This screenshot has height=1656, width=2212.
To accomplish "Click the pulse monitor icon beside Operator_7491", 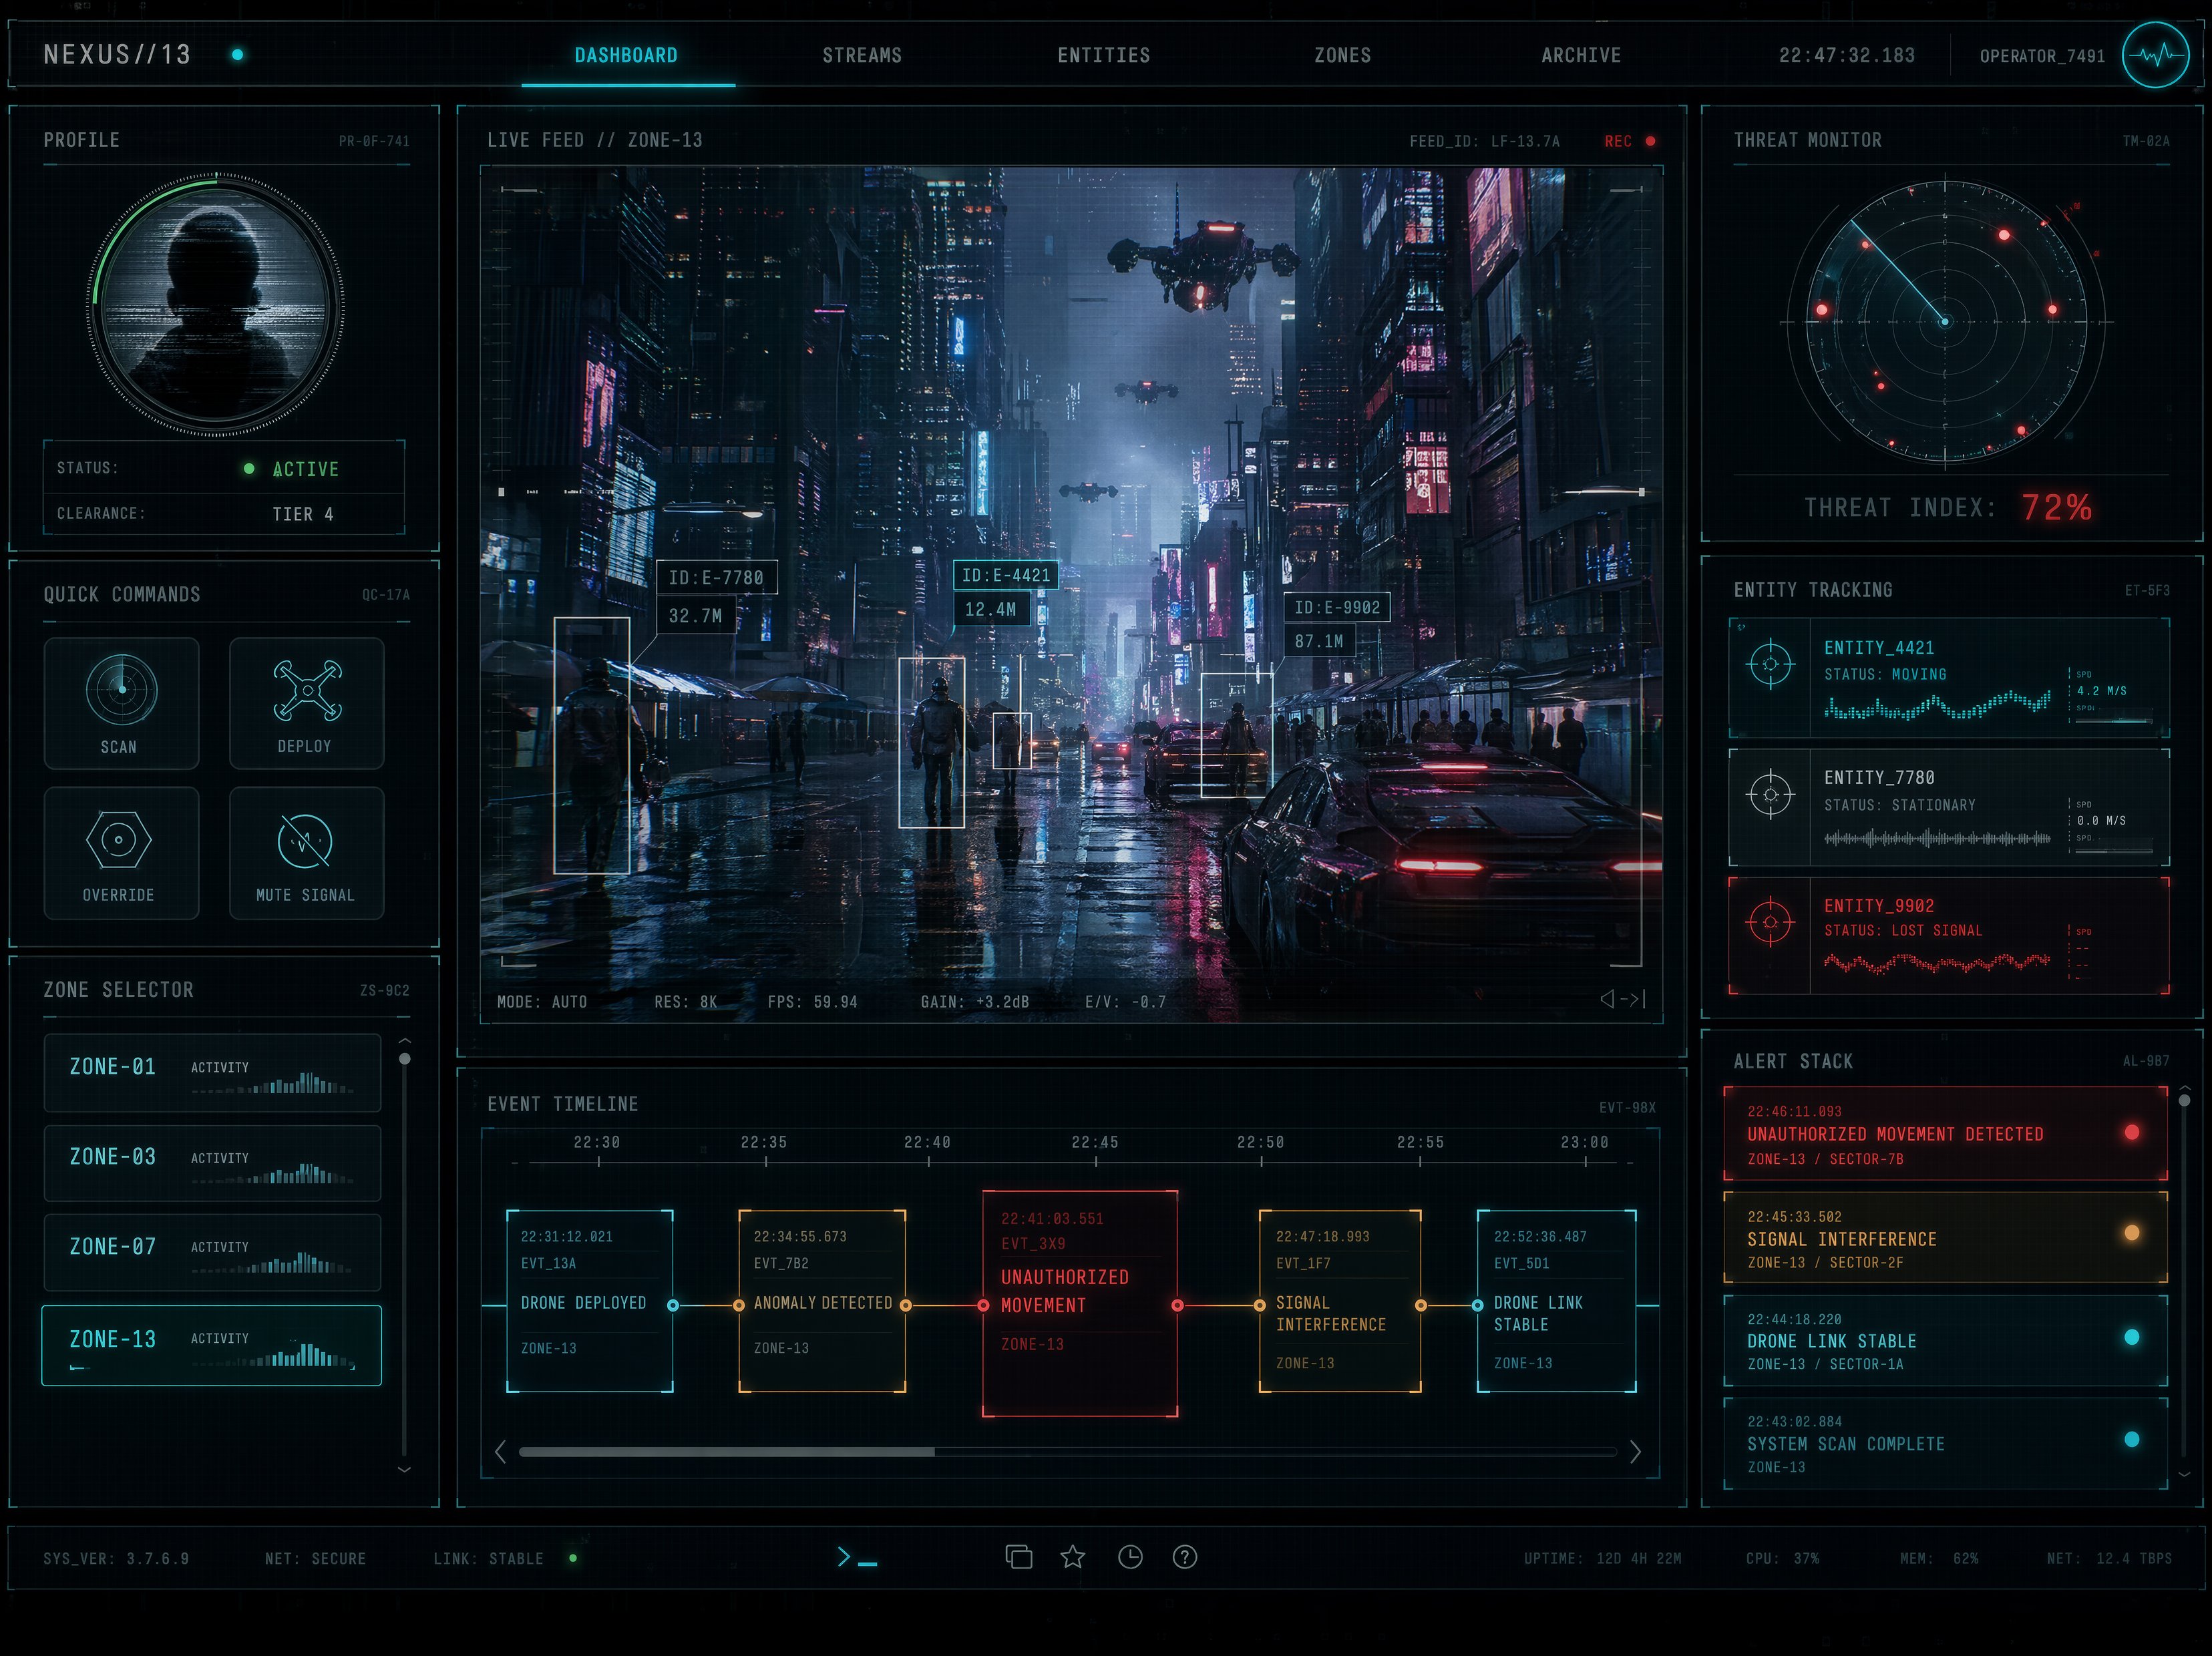I will coord(2156,54).
